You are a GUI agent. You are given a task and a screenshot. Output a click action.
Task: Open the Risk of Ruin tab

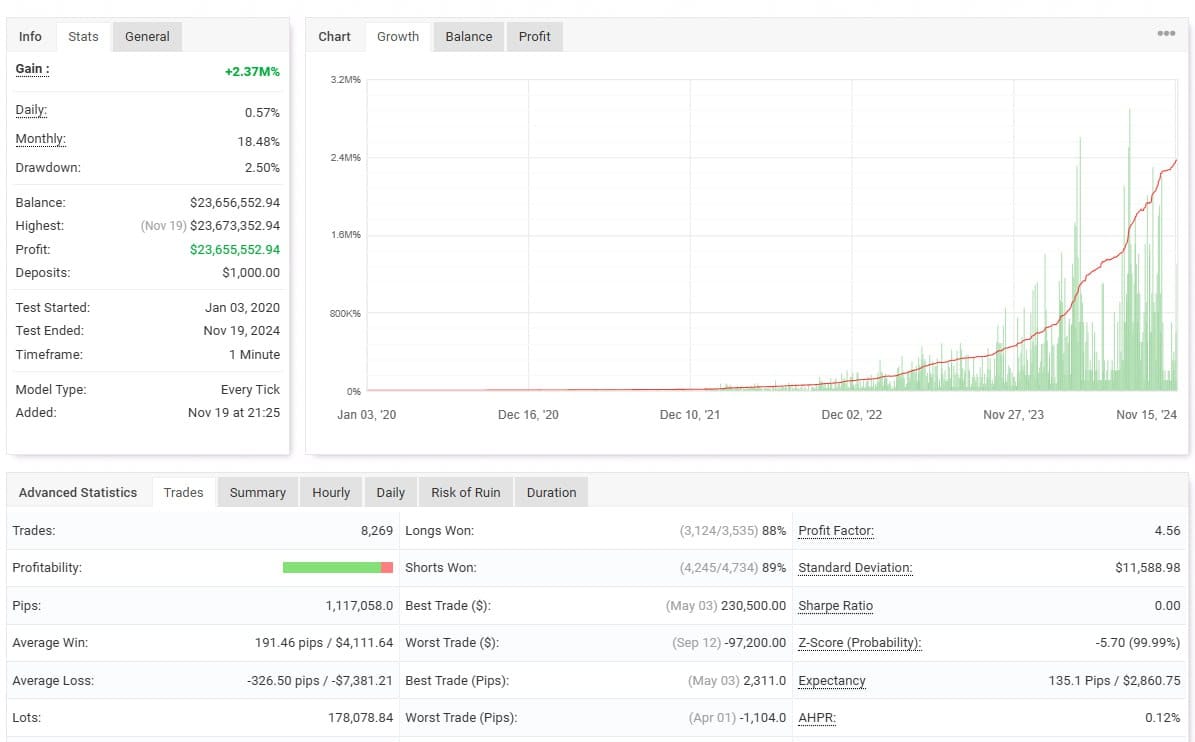tap(466, 492)
